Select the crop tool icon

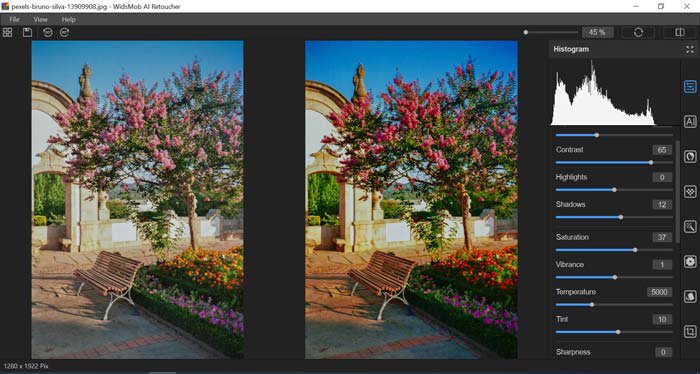(x=690, y=332)
